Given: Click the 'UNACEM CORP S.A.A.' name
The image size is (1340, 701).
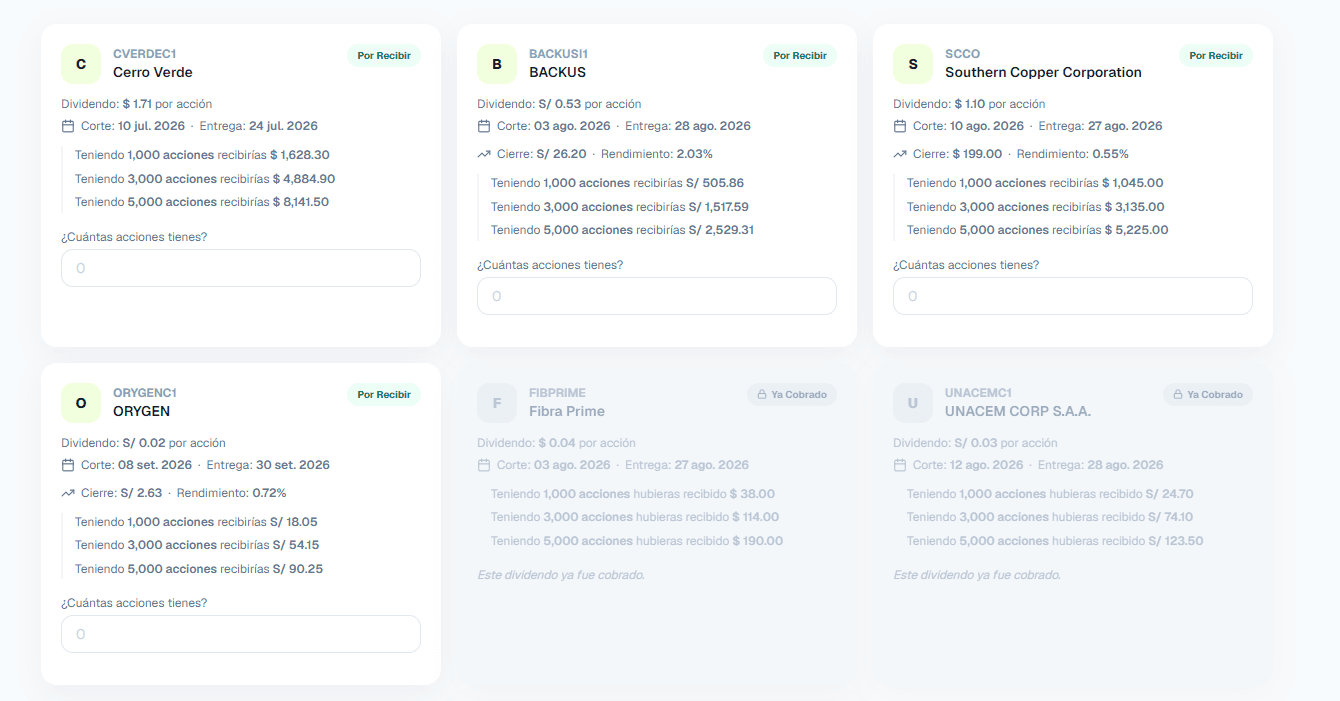Looking at the screenshot, I should click(1018, 411).
